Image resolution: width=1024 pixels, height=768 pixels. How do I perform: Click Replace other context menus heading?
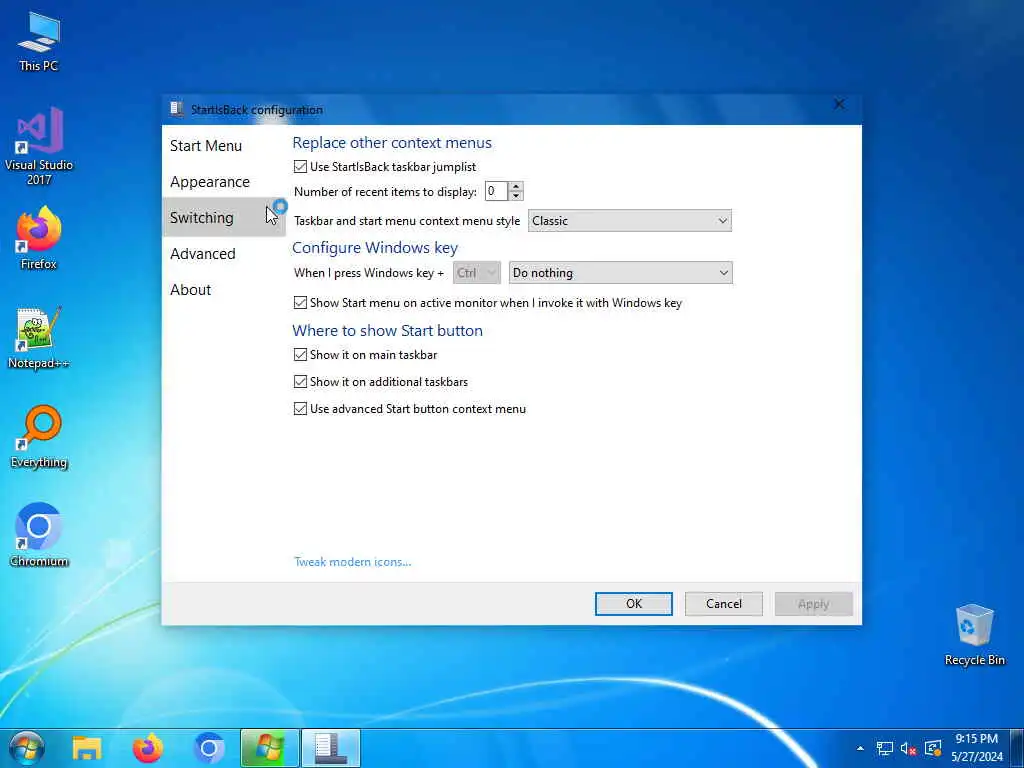pyautogui.click(x=392, y=143)
